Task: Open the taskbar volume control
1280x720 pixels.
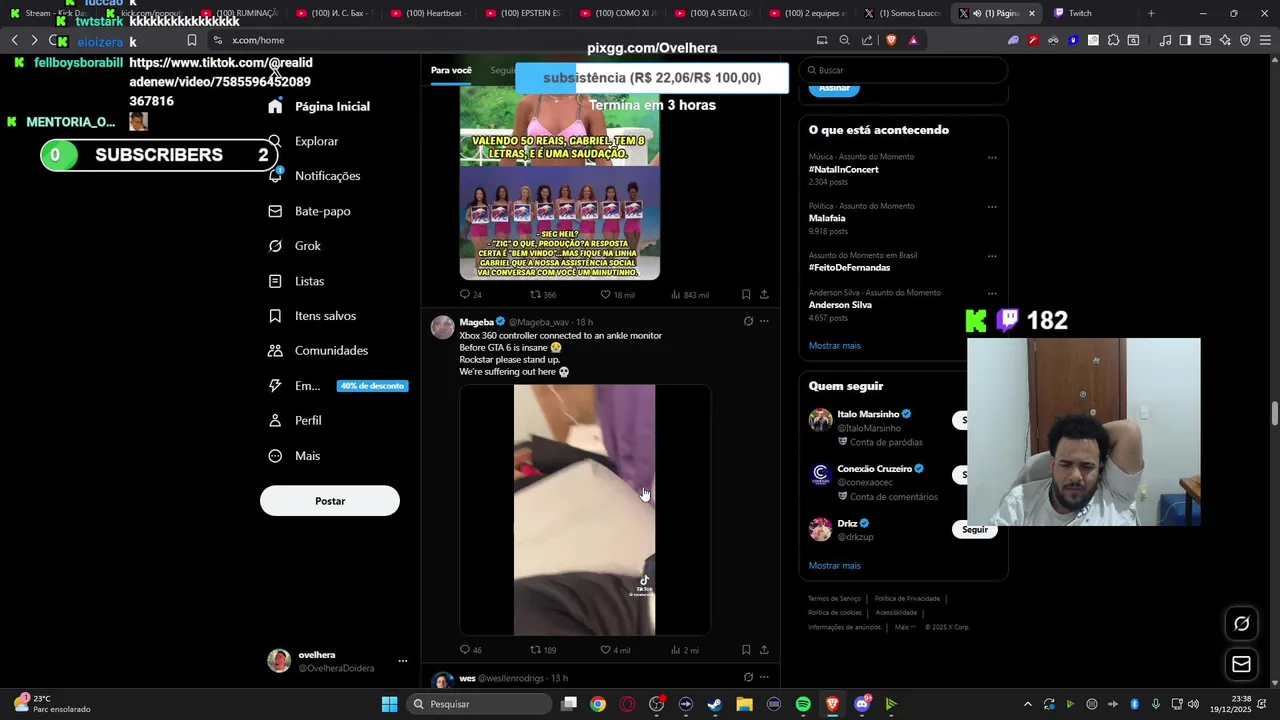Action: point(1193,704)
